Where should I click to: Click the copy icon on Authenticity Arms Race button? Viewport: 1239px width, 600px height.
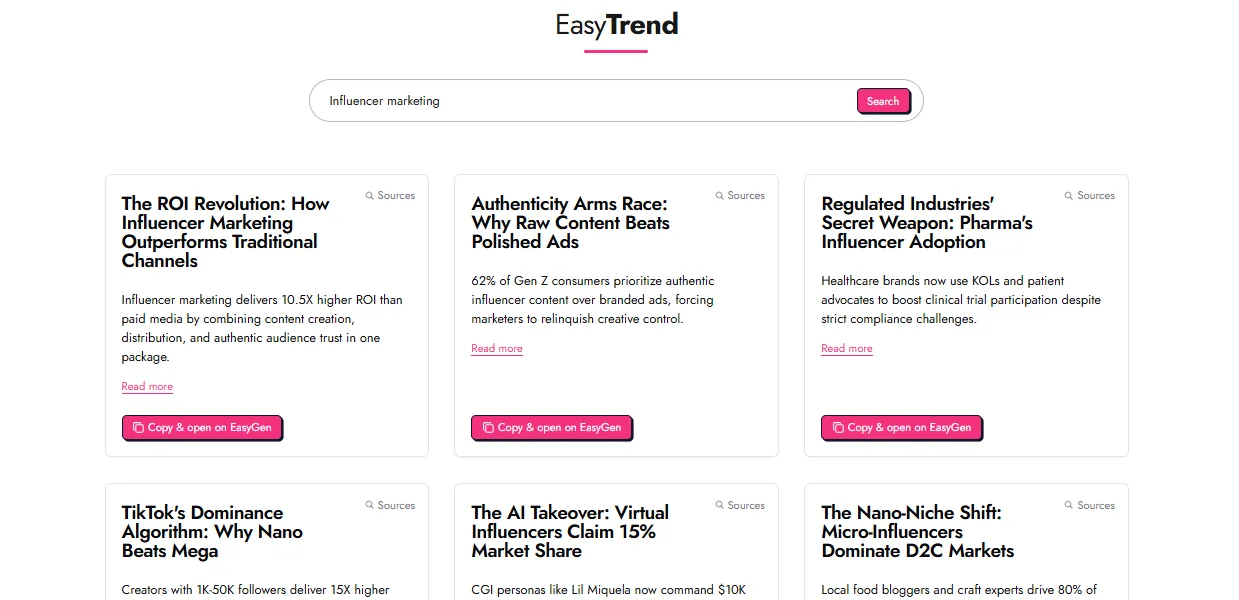[488, 427]
